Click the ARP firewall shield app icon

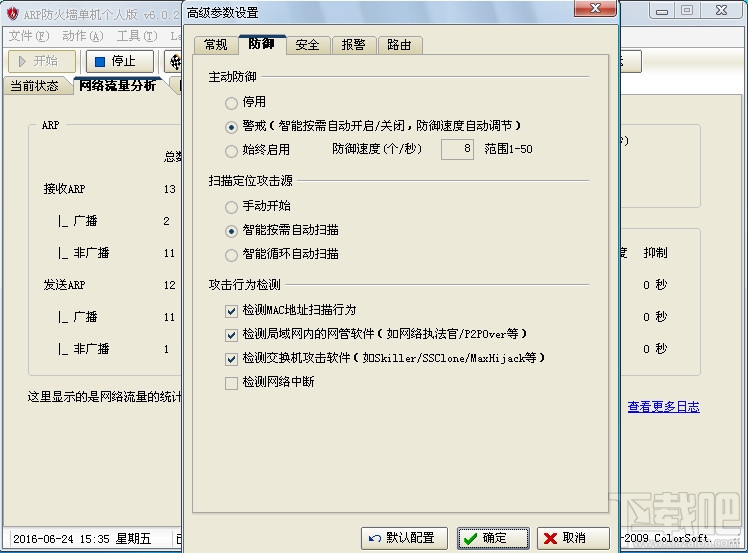[x=12, y=14]
